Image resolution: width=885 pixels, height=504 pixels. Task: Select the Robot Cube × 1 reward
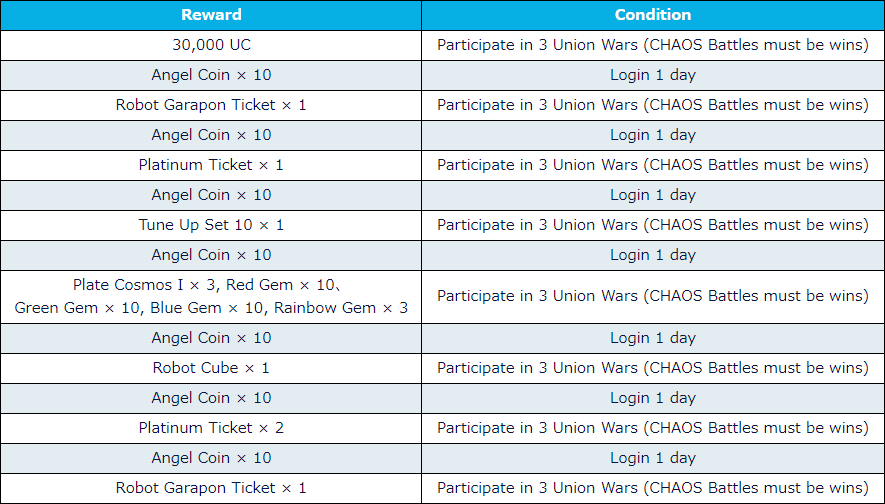pyautogui.click(x=211, y=368)
